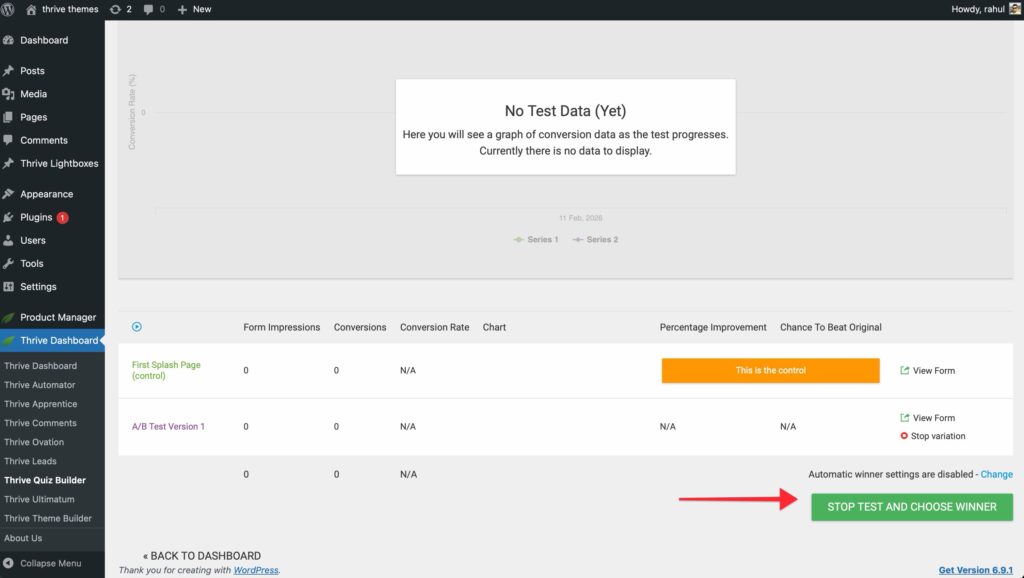
Task: Click Change link for automatic winner settings
Action: tap(996, 474)
